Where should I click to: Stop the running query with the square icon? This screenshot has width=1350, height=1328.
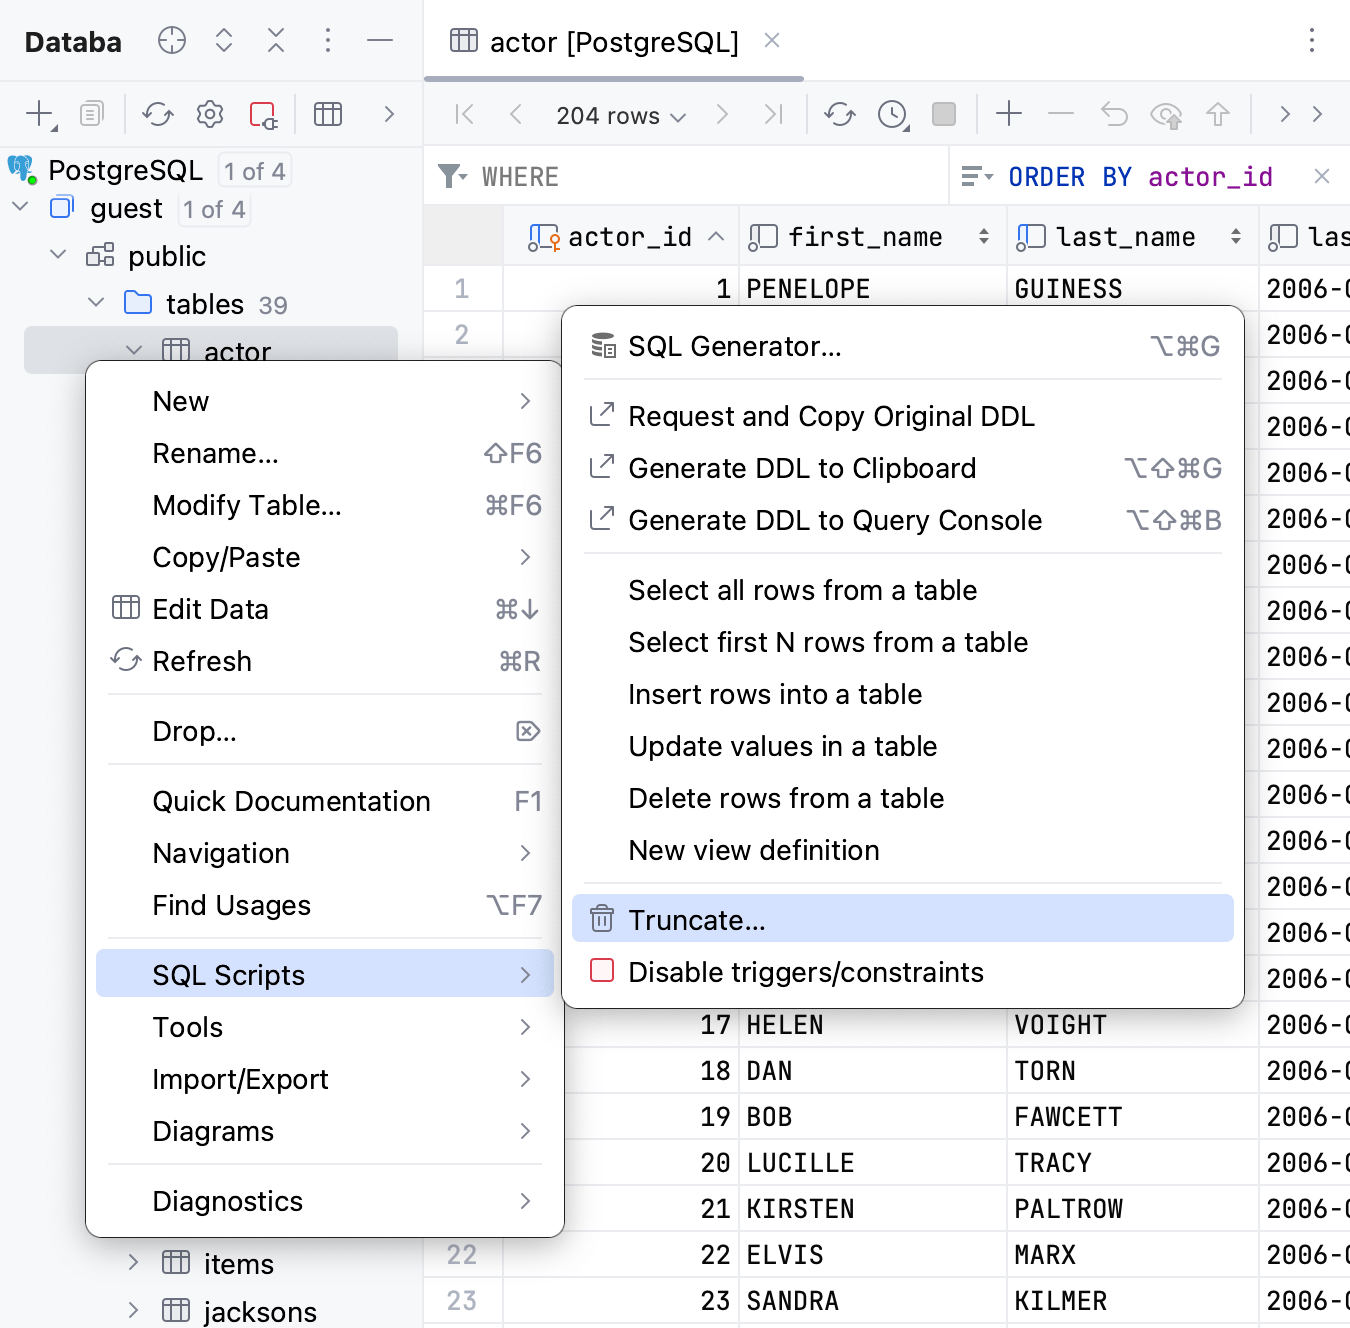942,114
